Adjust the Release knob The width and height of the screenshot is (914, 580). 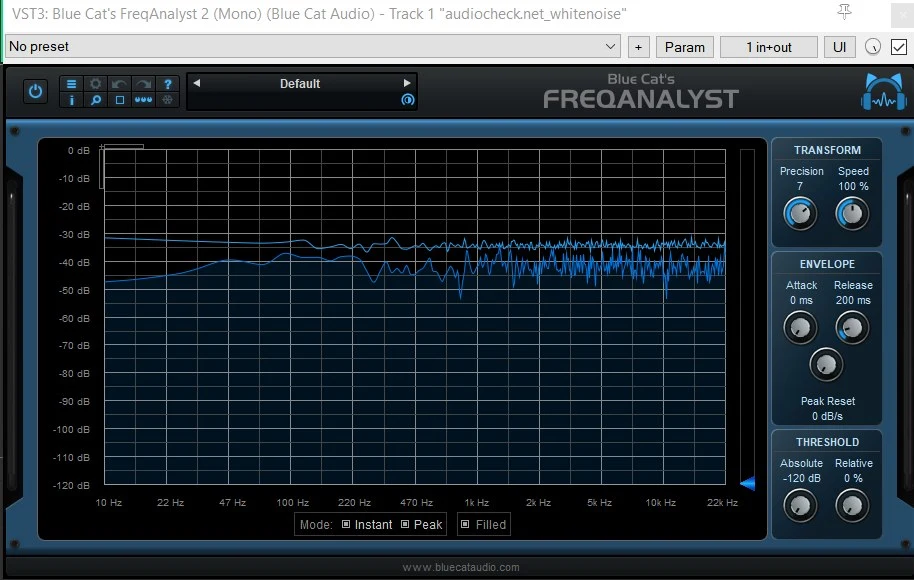point(852,327)
